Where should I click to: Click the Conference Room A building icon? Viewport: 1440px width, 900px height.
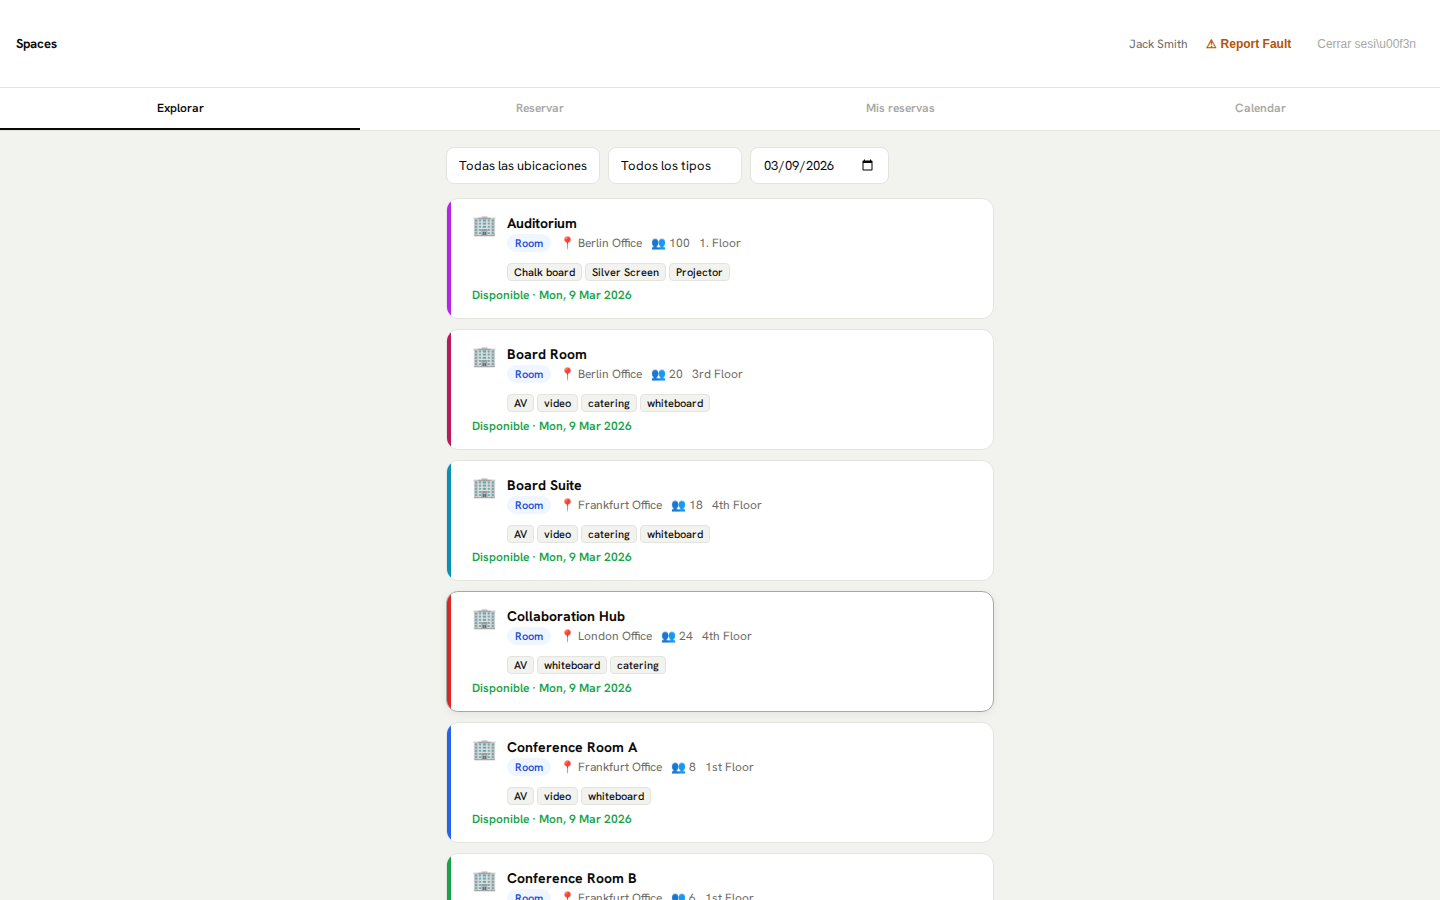coord(484,750)
